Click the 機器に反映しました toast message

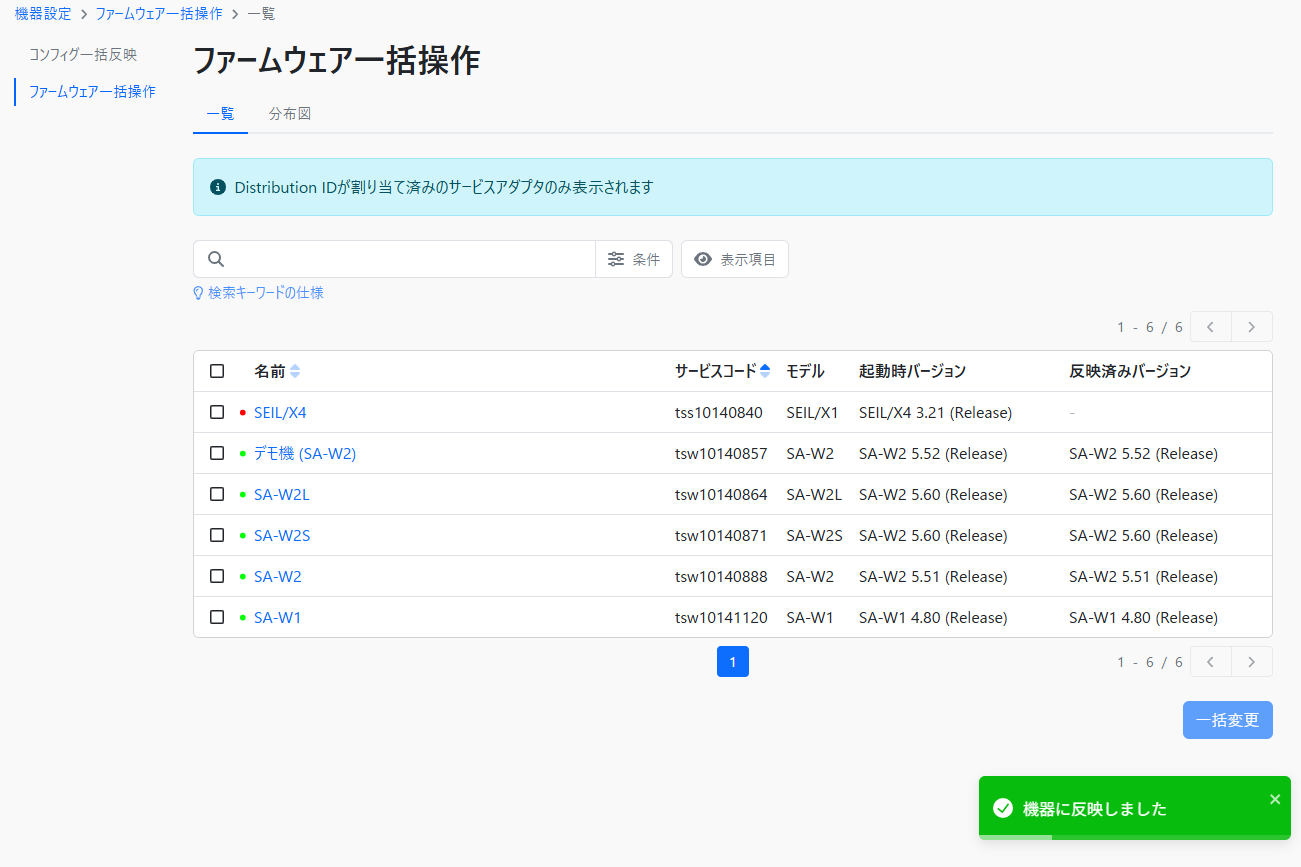point(1095,809)
